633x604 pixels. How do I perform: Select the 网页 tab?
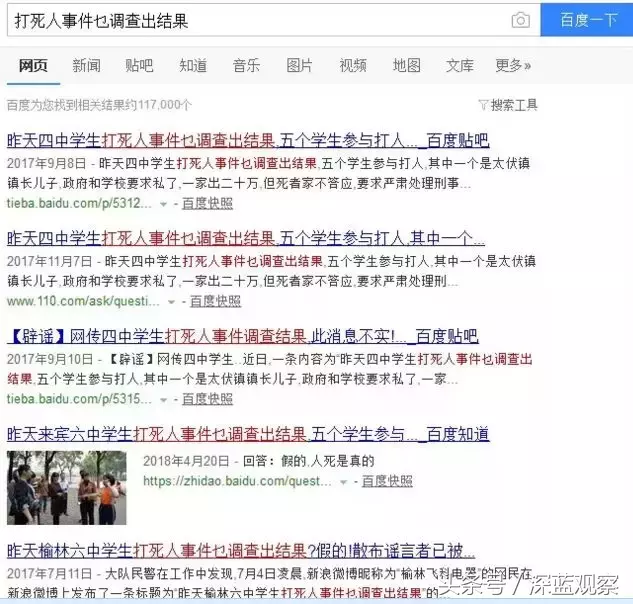point(33,65)
